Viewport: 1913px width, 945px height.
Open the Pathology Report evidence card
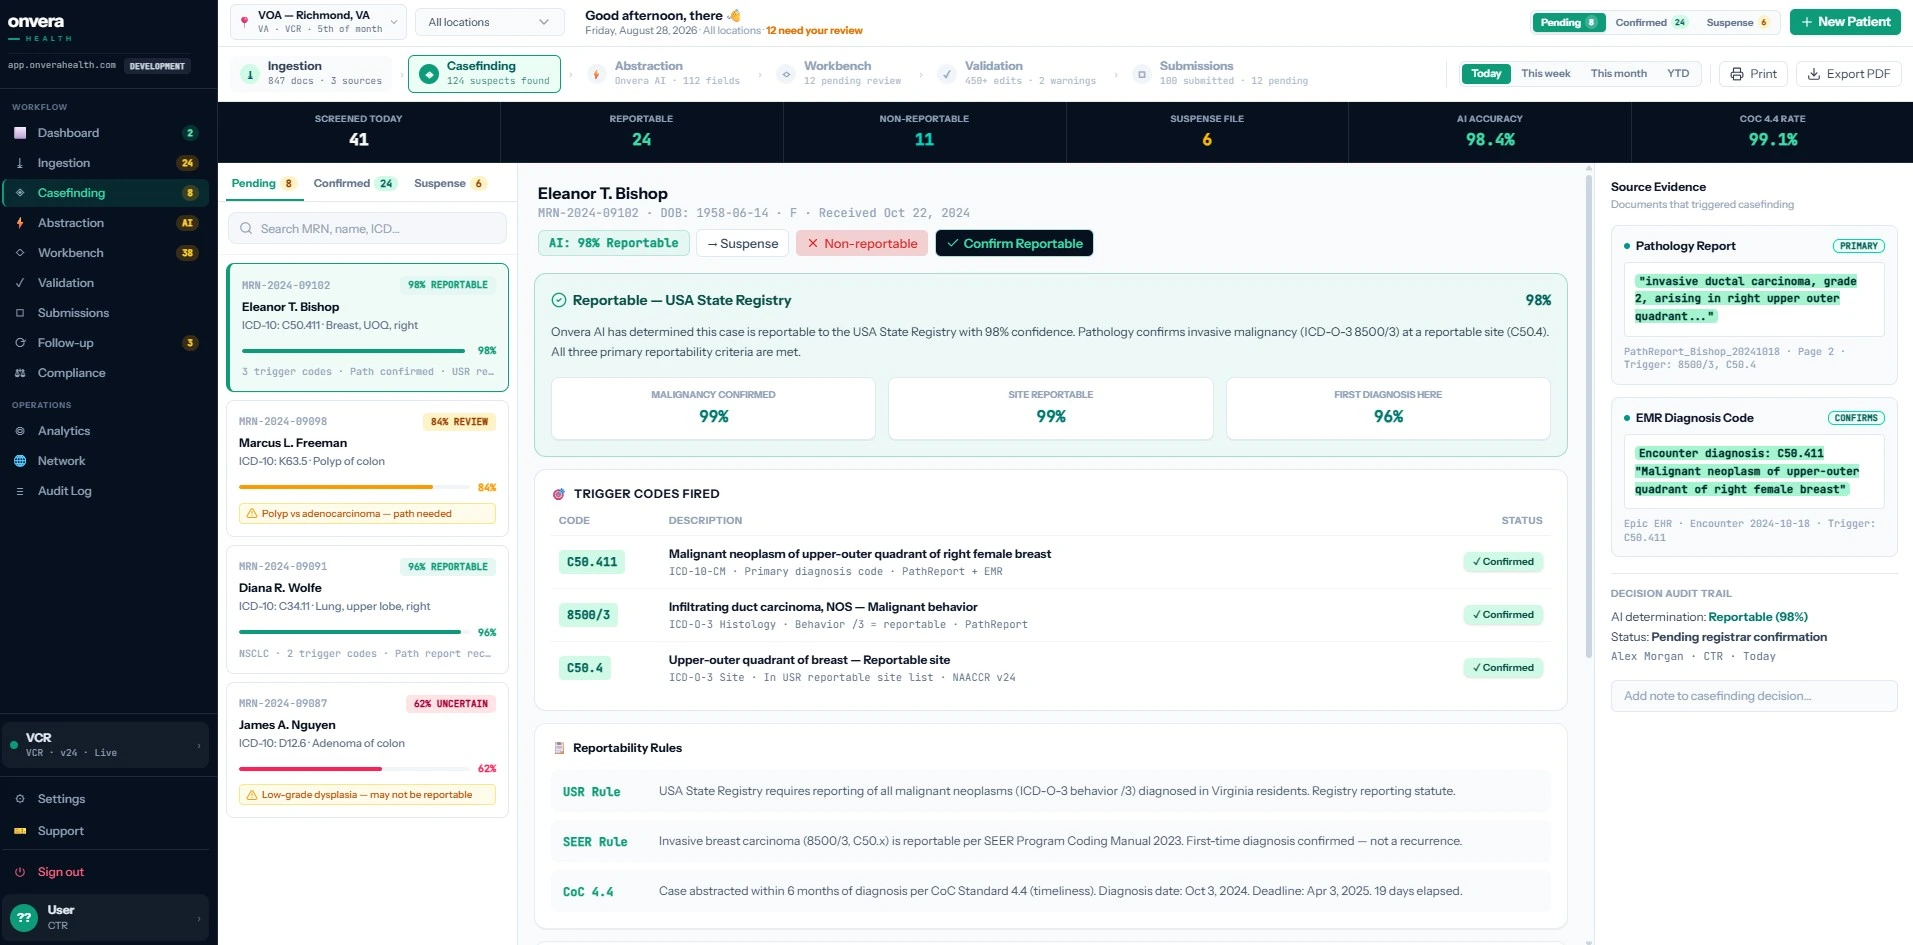click(1754, 305)
